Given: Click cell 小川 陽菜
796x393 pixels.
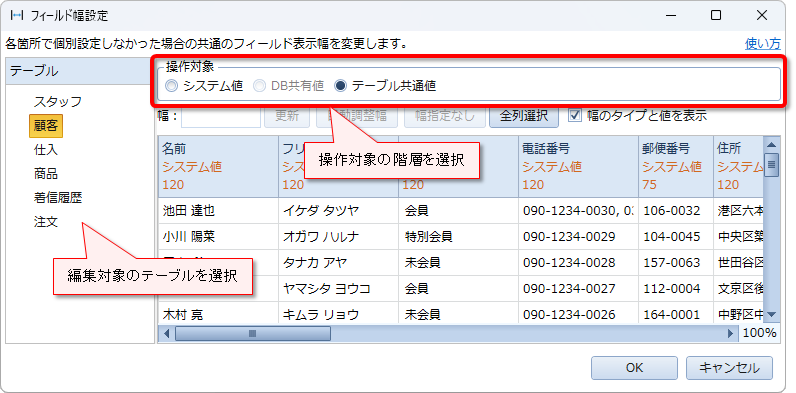Looking at the screenshot, I should (x=218, y=237).
